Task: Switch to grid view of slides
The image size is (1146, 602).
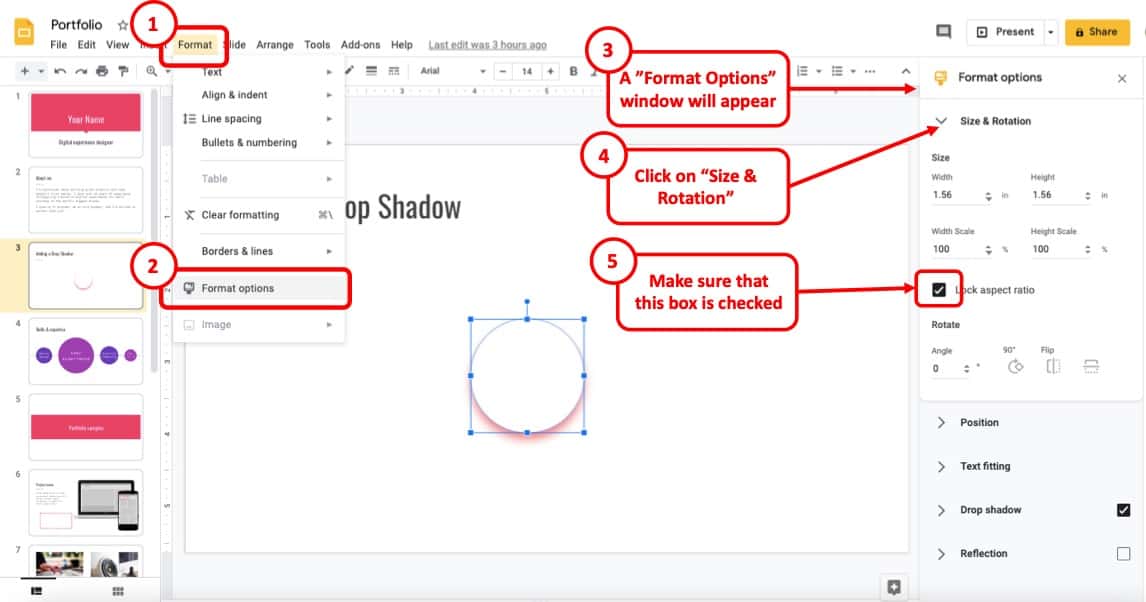Action: pos(118,591)
